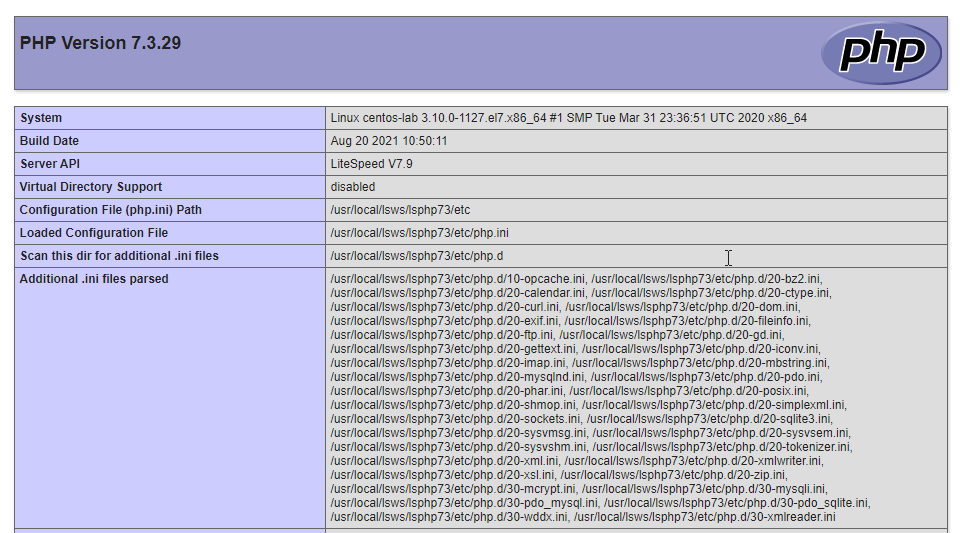Click the 20-iconv.ini file path
This screenshot has height=533, width=963.
pyautogui.click(x=700, y=349)
